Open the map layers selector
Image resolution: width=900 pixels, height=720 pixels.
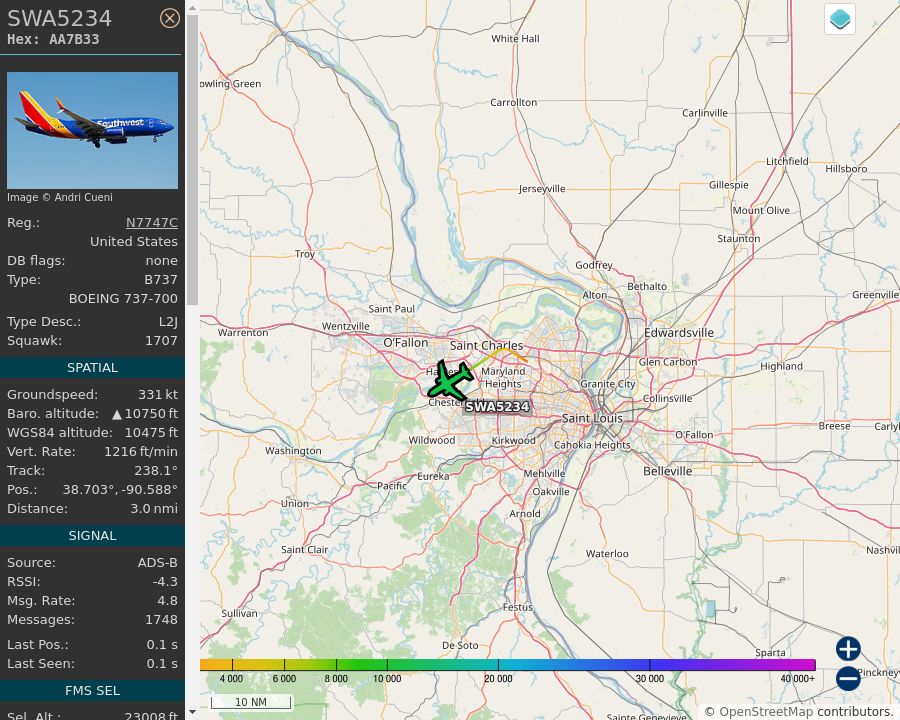pyautogui.click(x=839, y=18)
